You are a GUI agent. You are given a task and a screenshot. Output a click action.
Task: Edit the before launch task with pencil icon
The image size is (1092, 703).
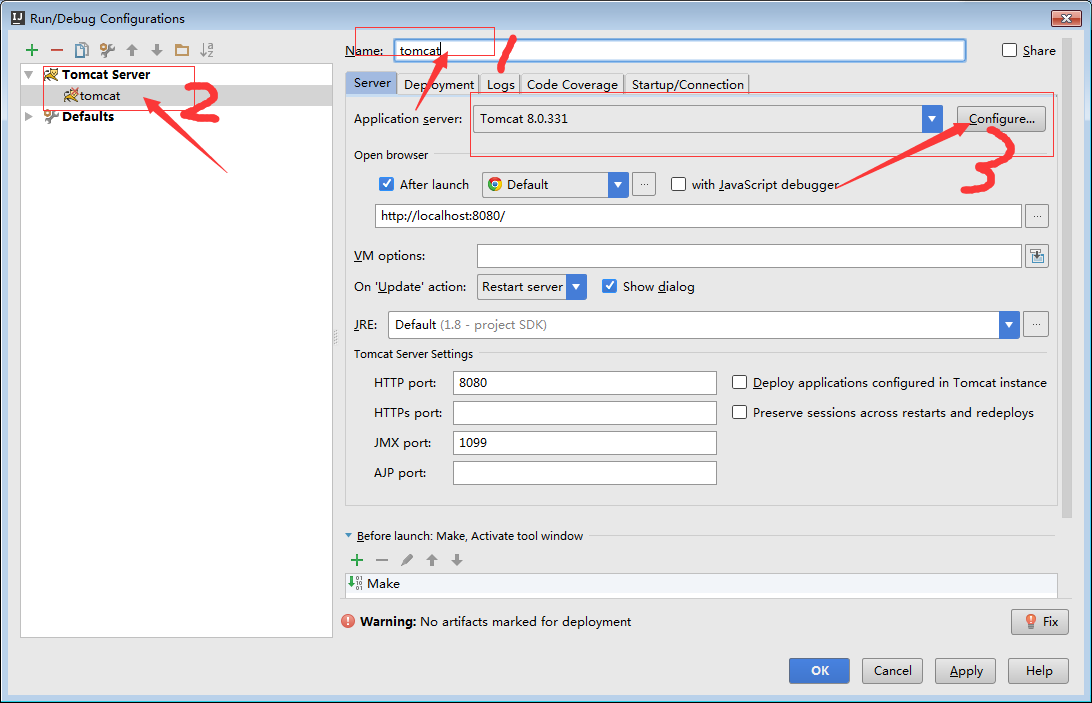(407, 560)
